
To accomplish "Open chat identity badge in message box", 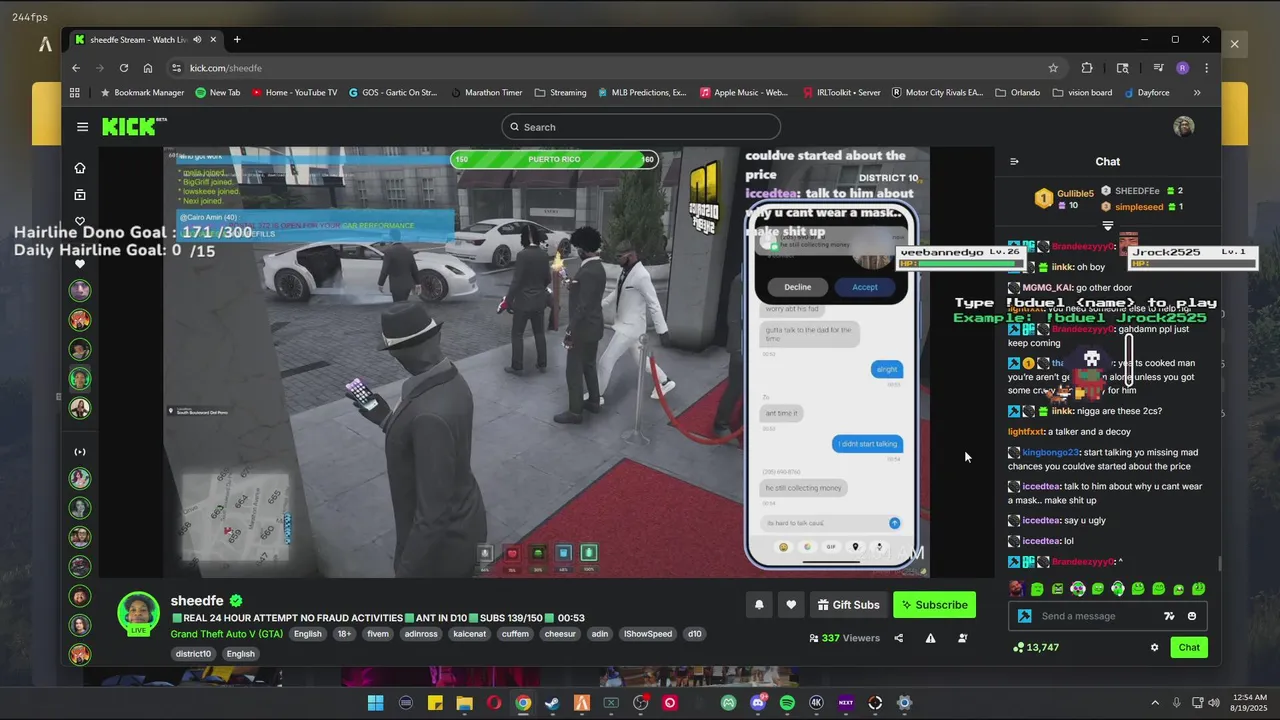I will point(1024,616).
